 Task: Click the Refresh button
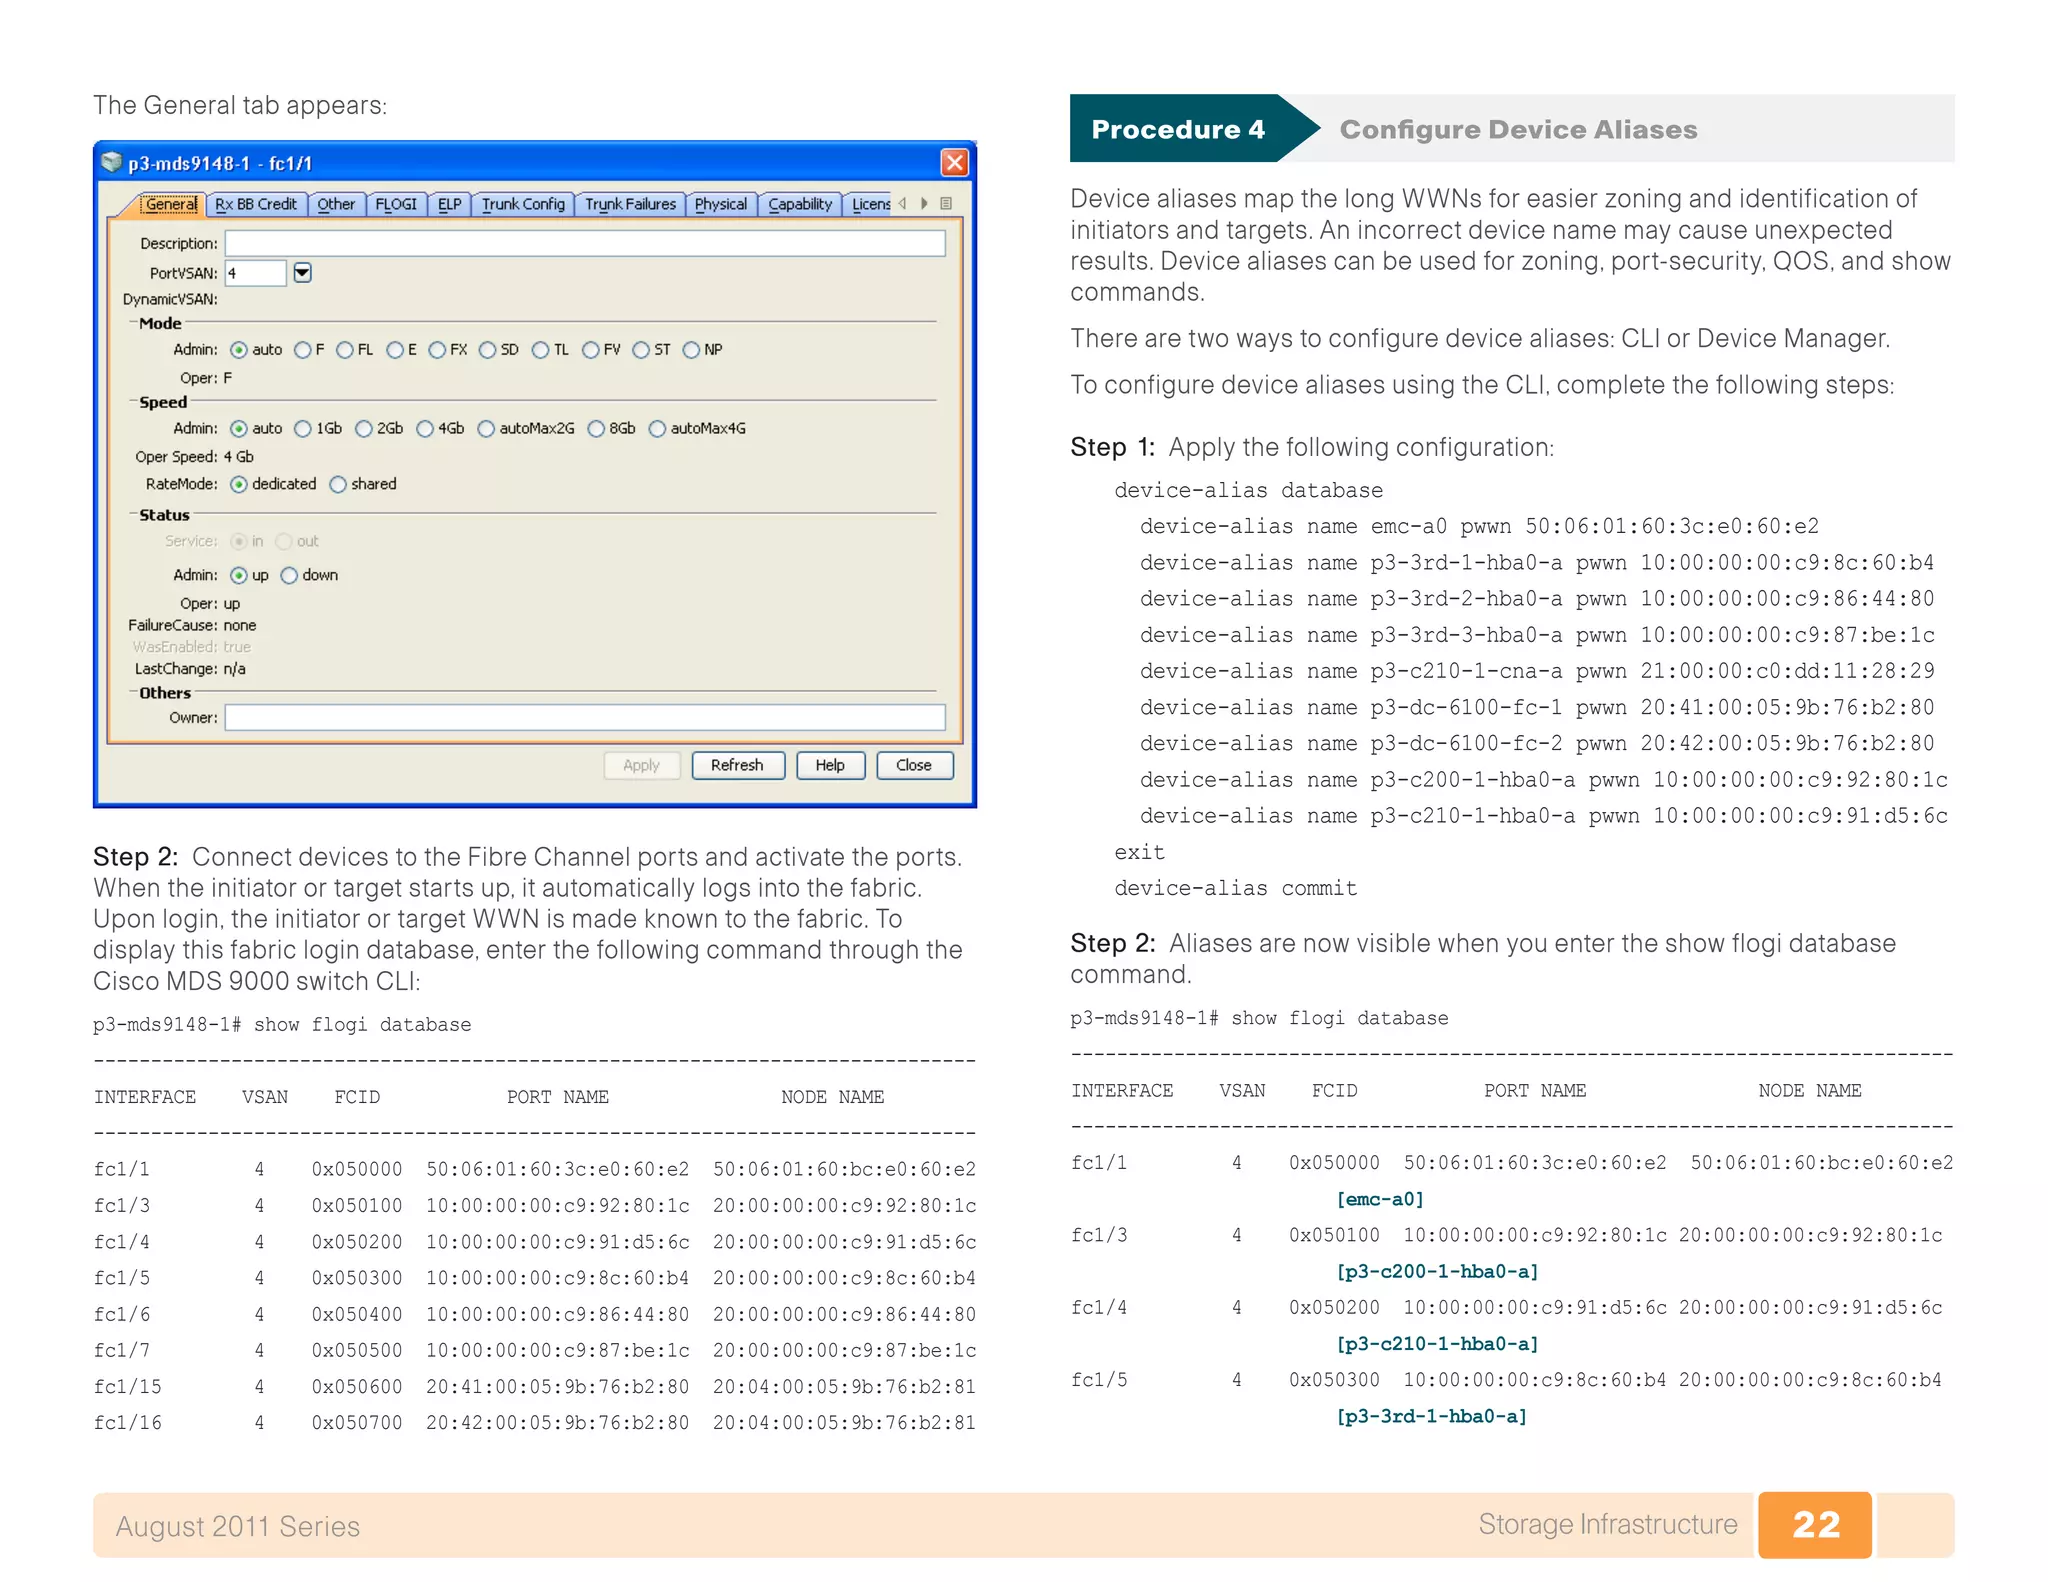click(737, 765)
